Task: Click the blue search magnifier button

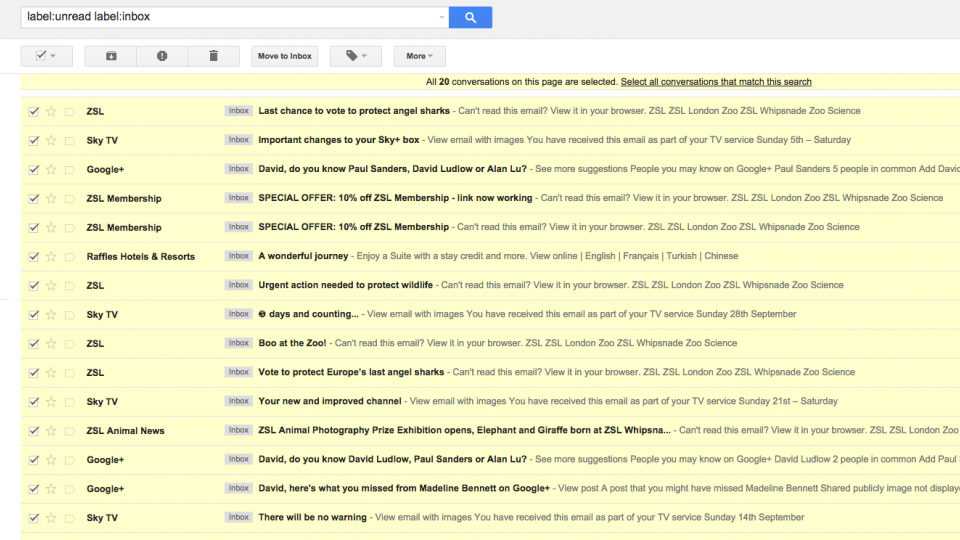Action: (x=470, y=17)
